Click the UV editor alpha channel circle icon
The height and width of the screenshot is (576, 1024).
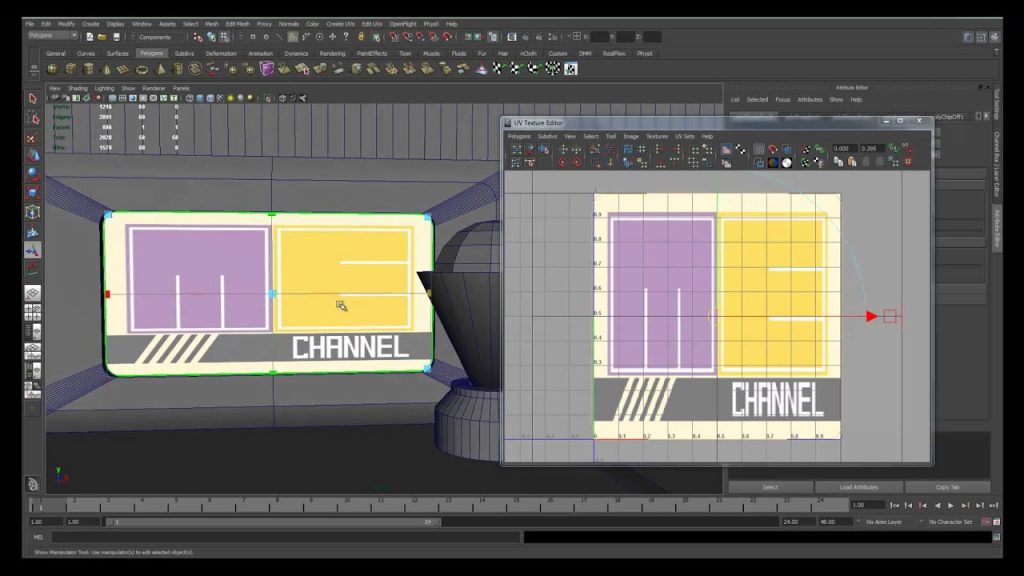(x=787, y=163)
